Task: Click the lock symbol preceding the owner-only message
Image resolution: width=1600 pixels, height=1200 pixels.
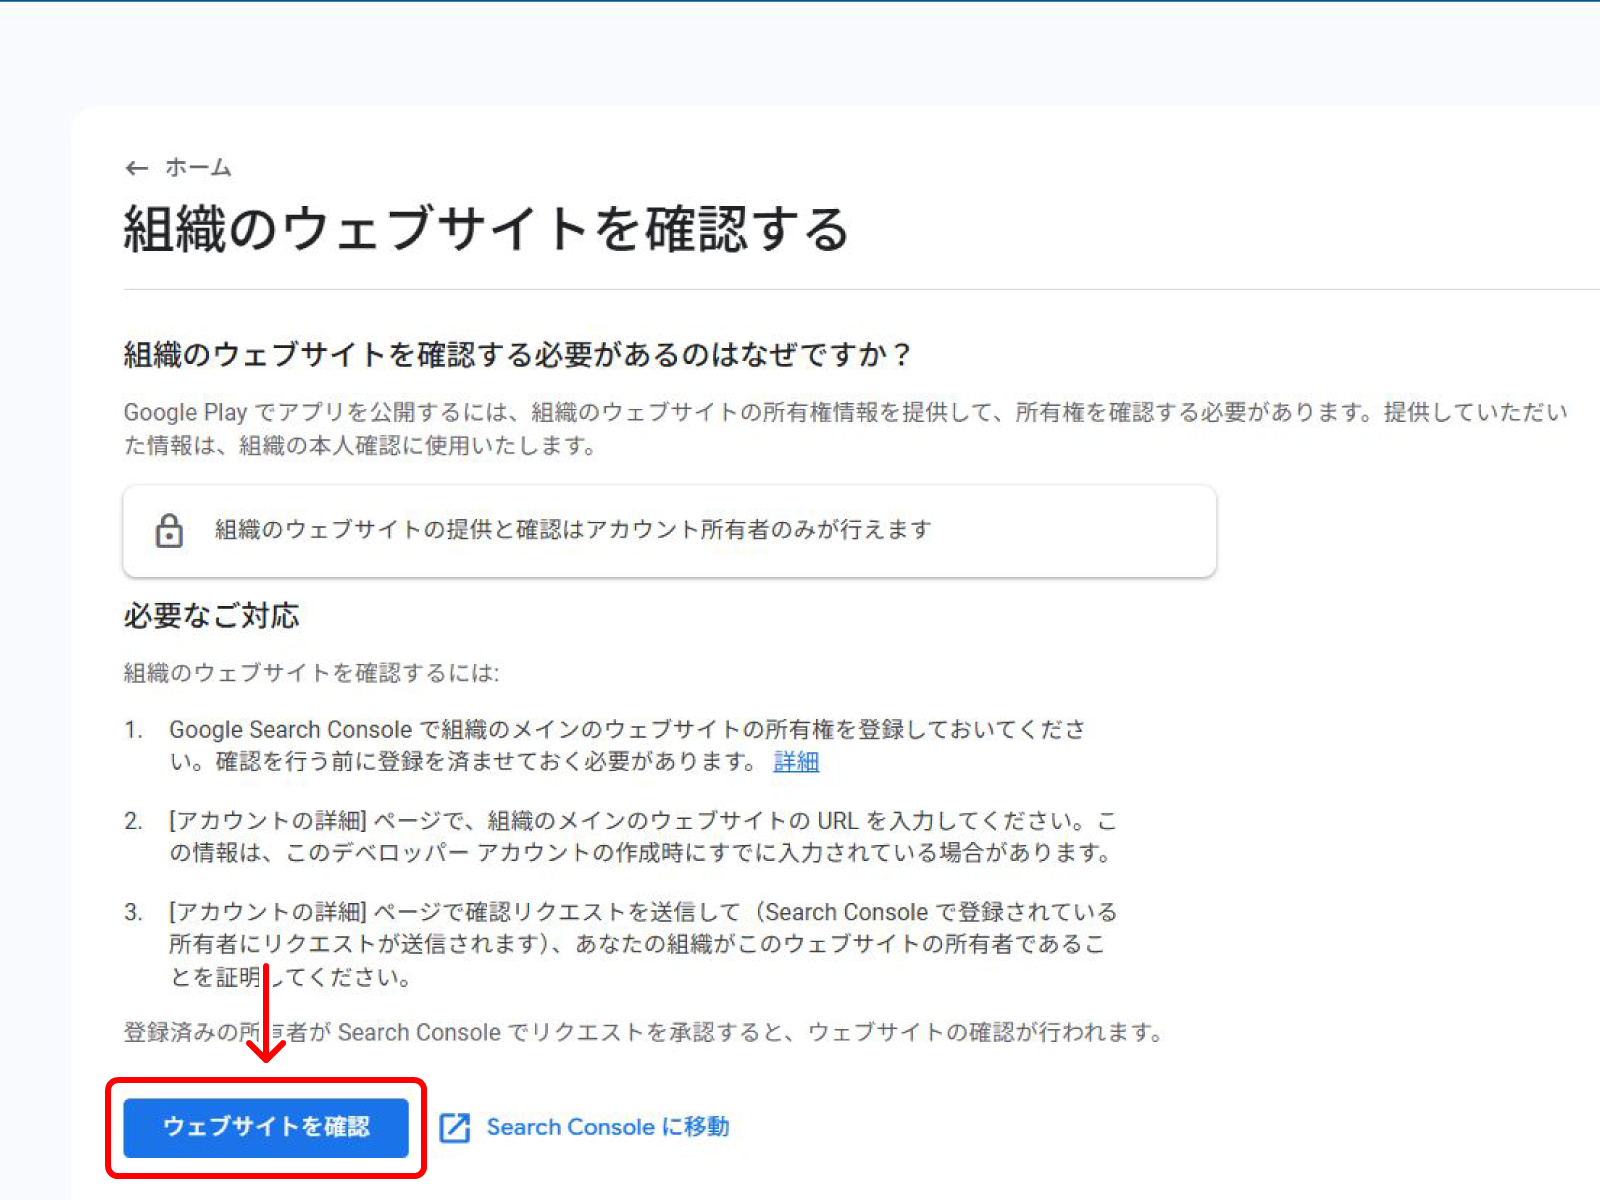Action: [169, 531]
